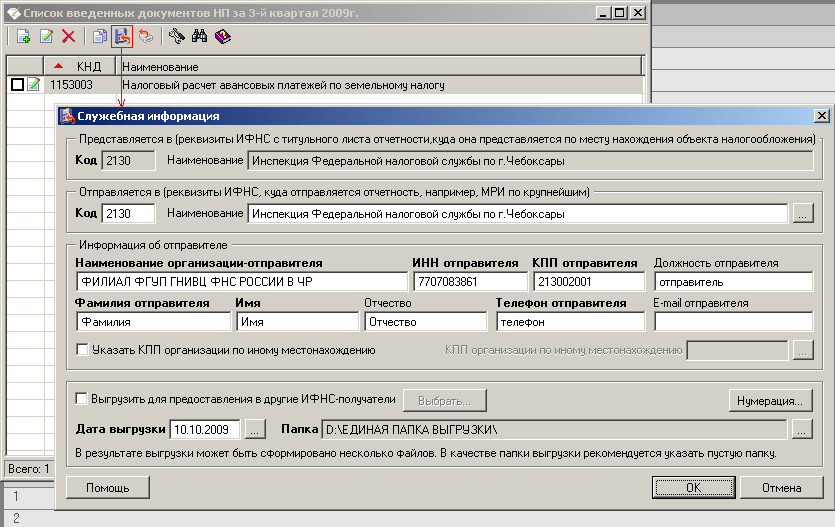Click the Представляется в Код field
Image resolution: width=835 pixels, height=527 pixels.
tap(128, 160)
